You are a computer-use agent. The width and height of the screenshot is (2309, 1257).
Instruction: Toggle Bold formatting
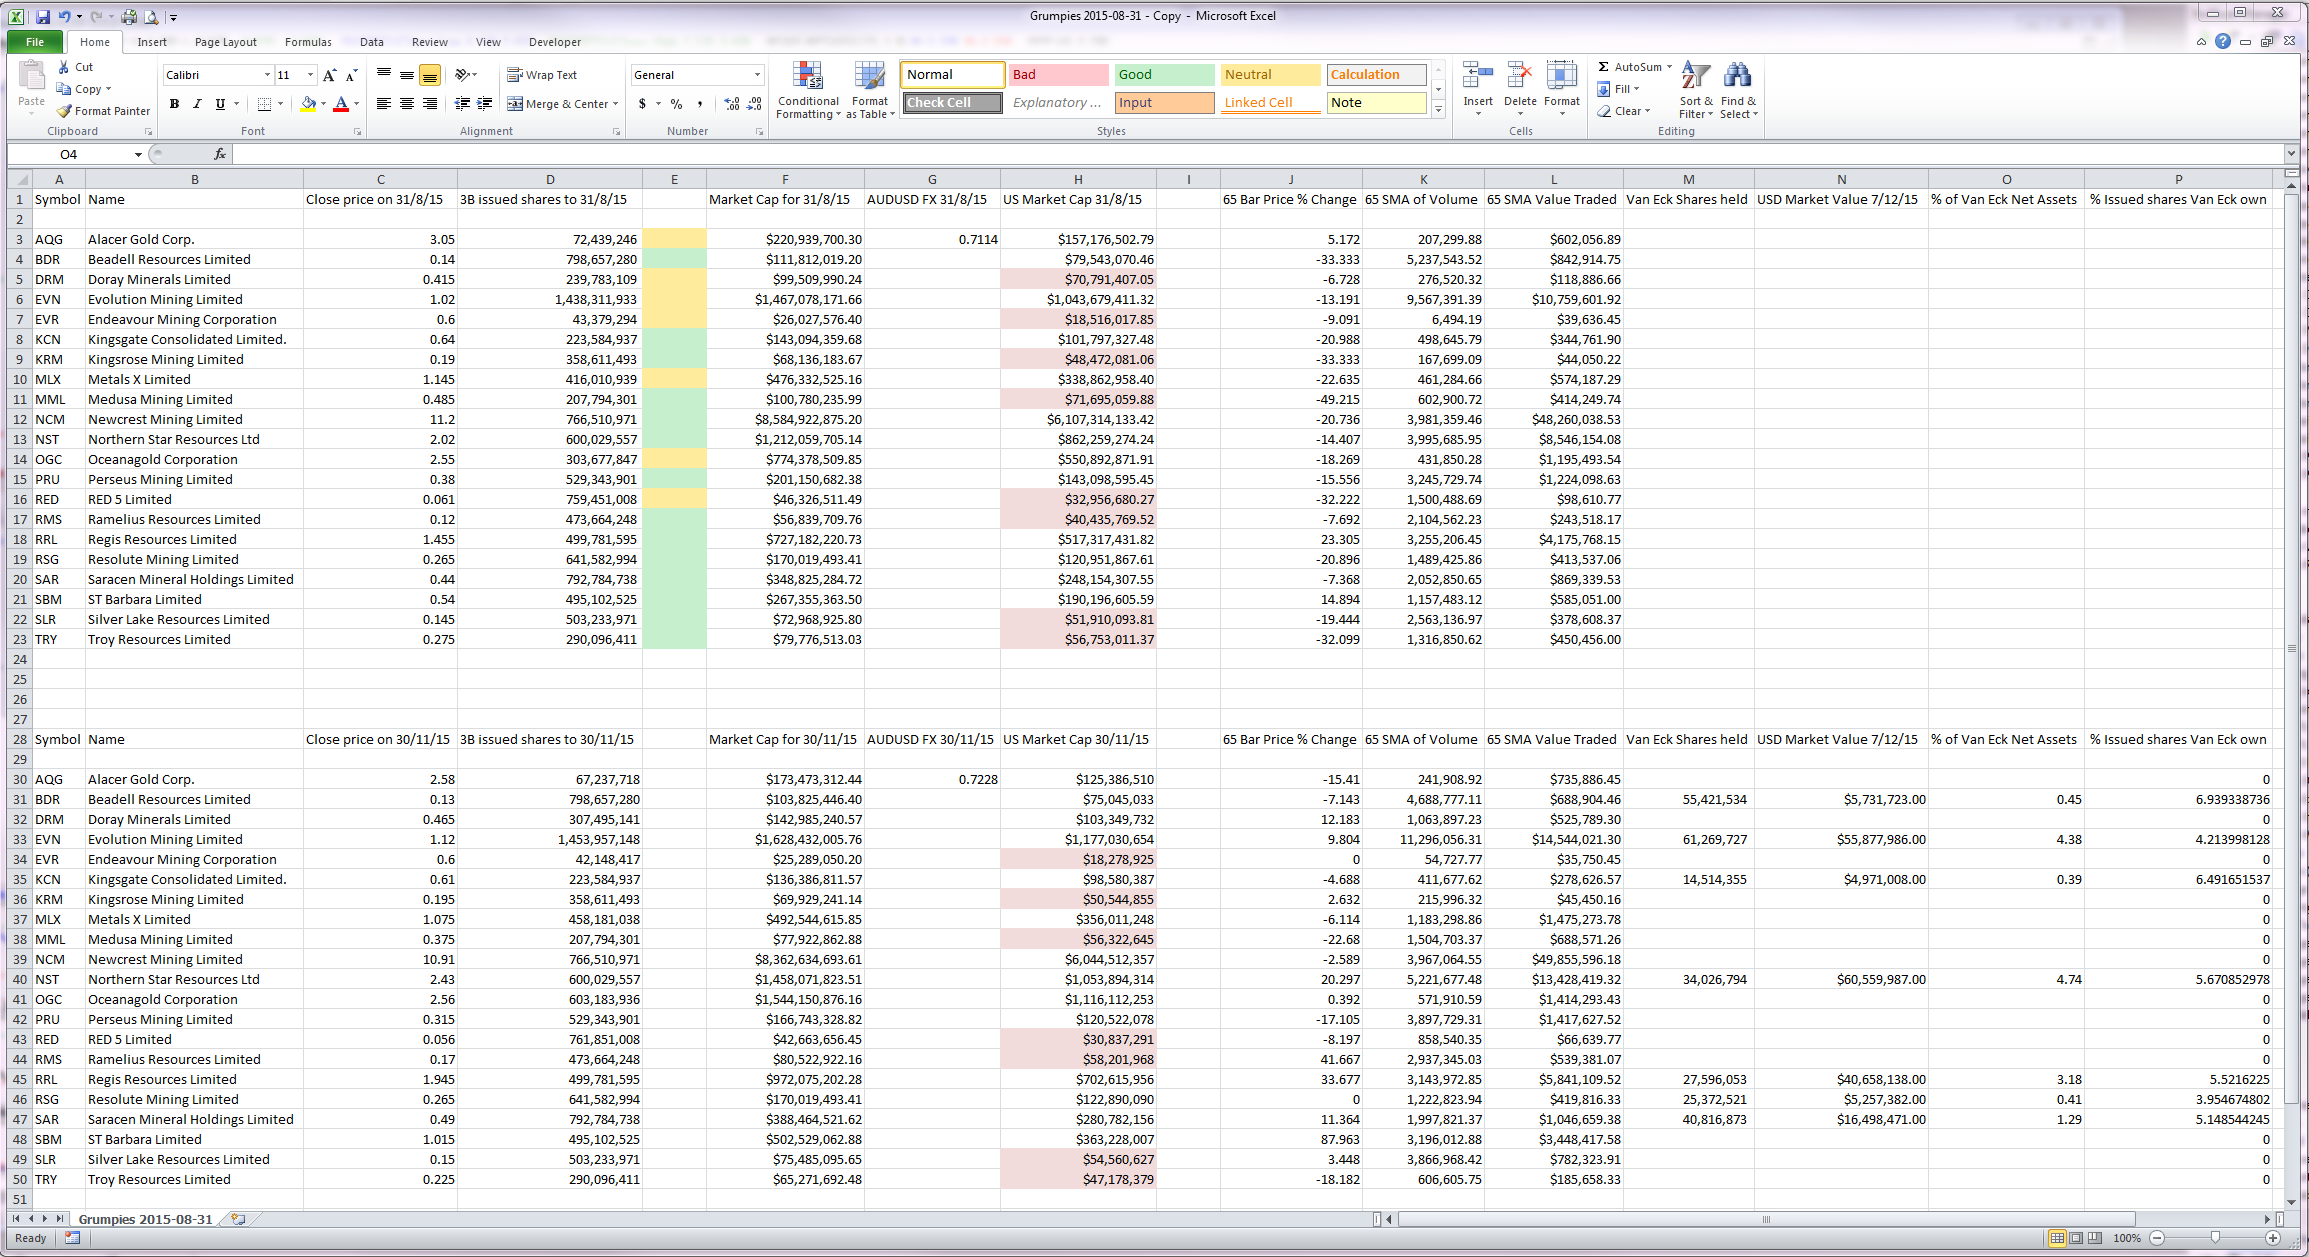point(175,104)
